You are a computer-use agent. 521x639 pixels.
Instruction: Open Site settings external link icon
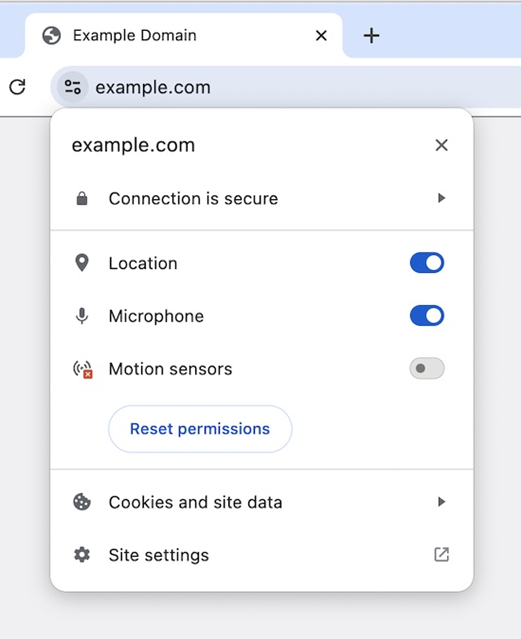point(442,555)
